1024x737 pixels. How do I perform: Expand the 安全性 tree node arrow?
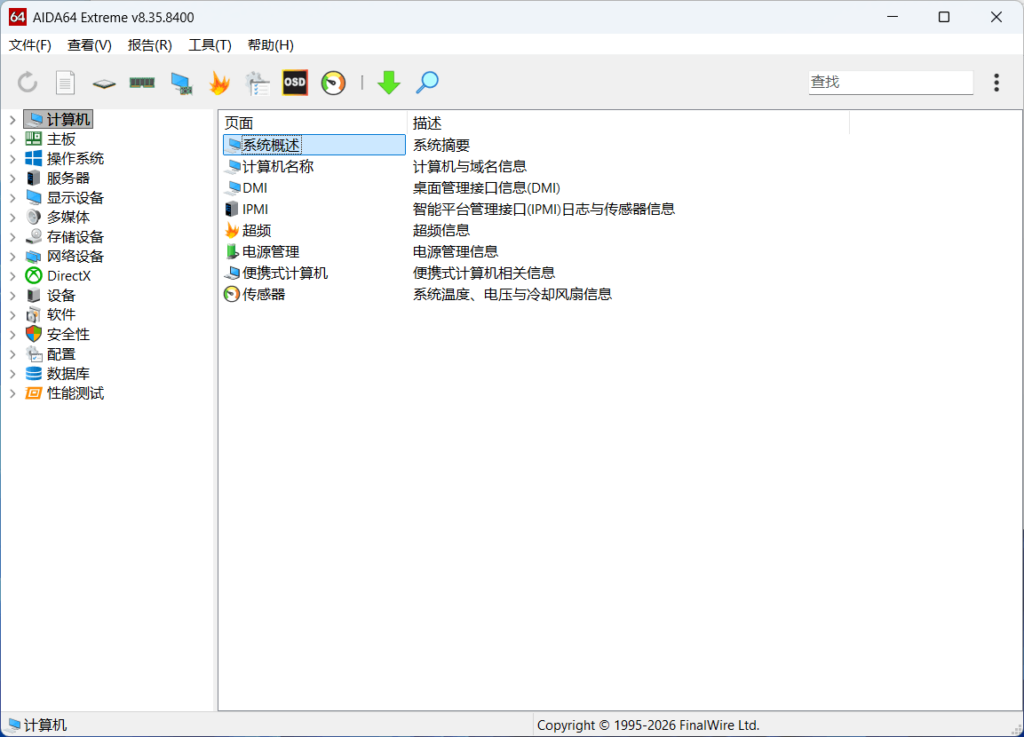tap(12, 334)
